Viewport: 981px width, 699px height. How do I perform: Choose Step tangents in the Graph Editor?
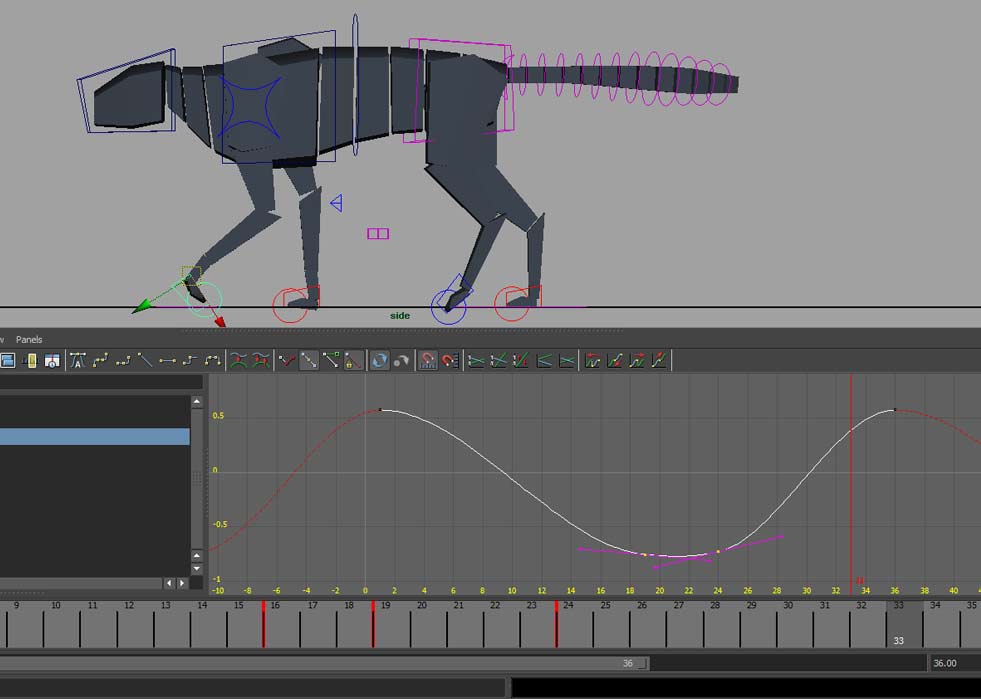click(190, 360)
